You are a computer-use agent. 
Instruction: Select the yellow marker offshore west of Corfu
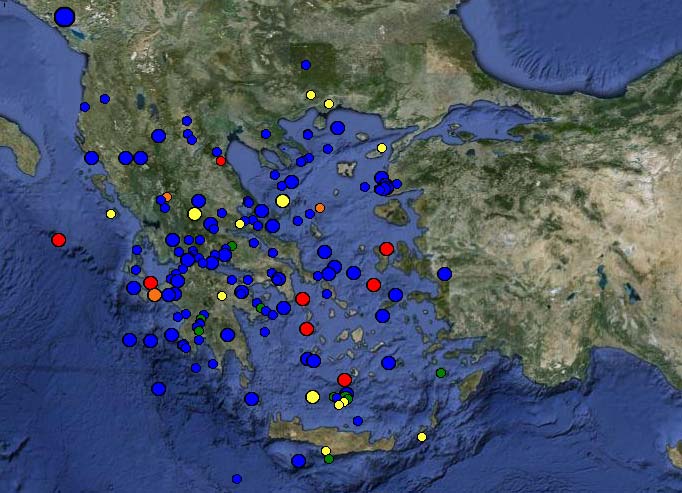tap(111, 214)
